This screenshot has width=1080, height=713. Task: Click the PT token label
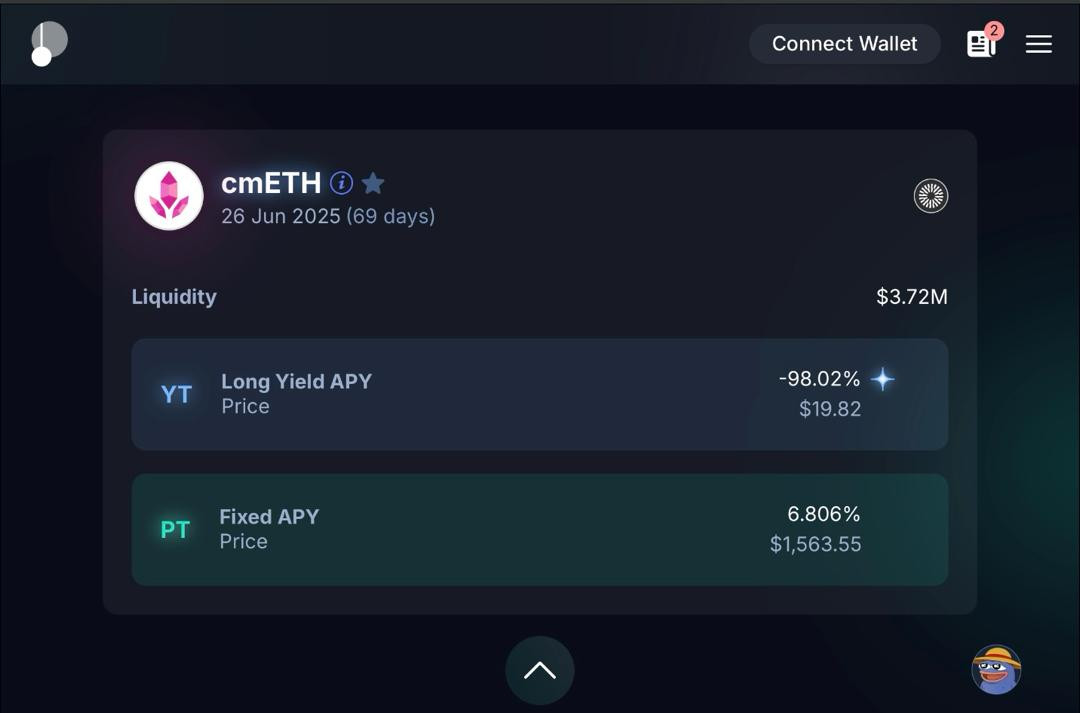[x=175, y=530]
